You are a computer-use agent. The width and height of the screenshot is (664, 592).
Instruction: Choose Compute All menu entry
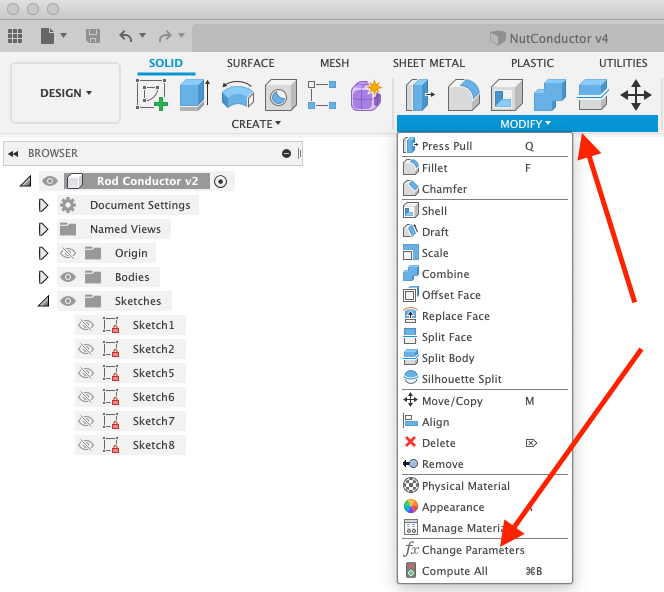485,571
